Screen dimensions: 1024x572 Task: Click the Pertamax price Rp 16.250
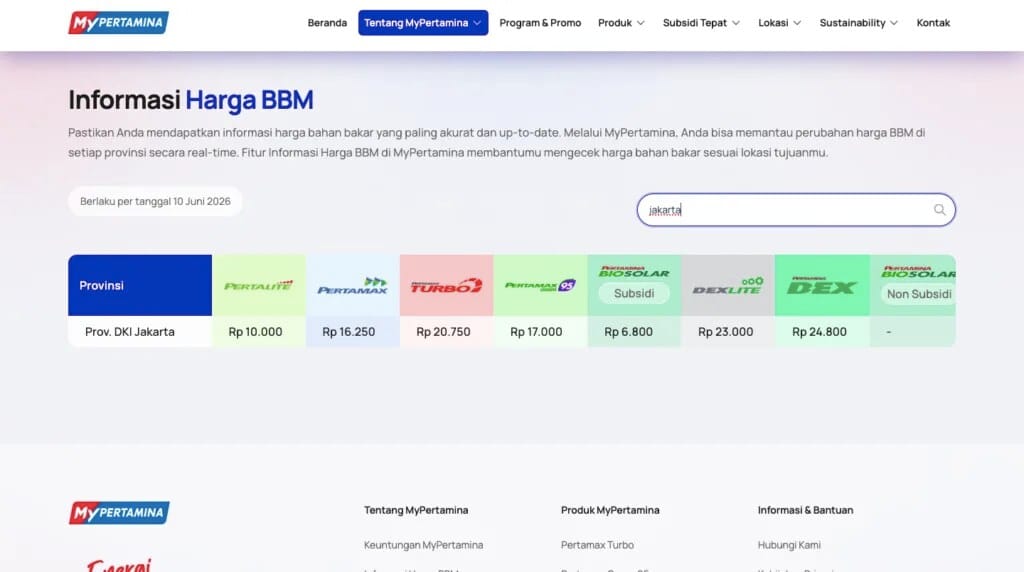tap(349, 332)
